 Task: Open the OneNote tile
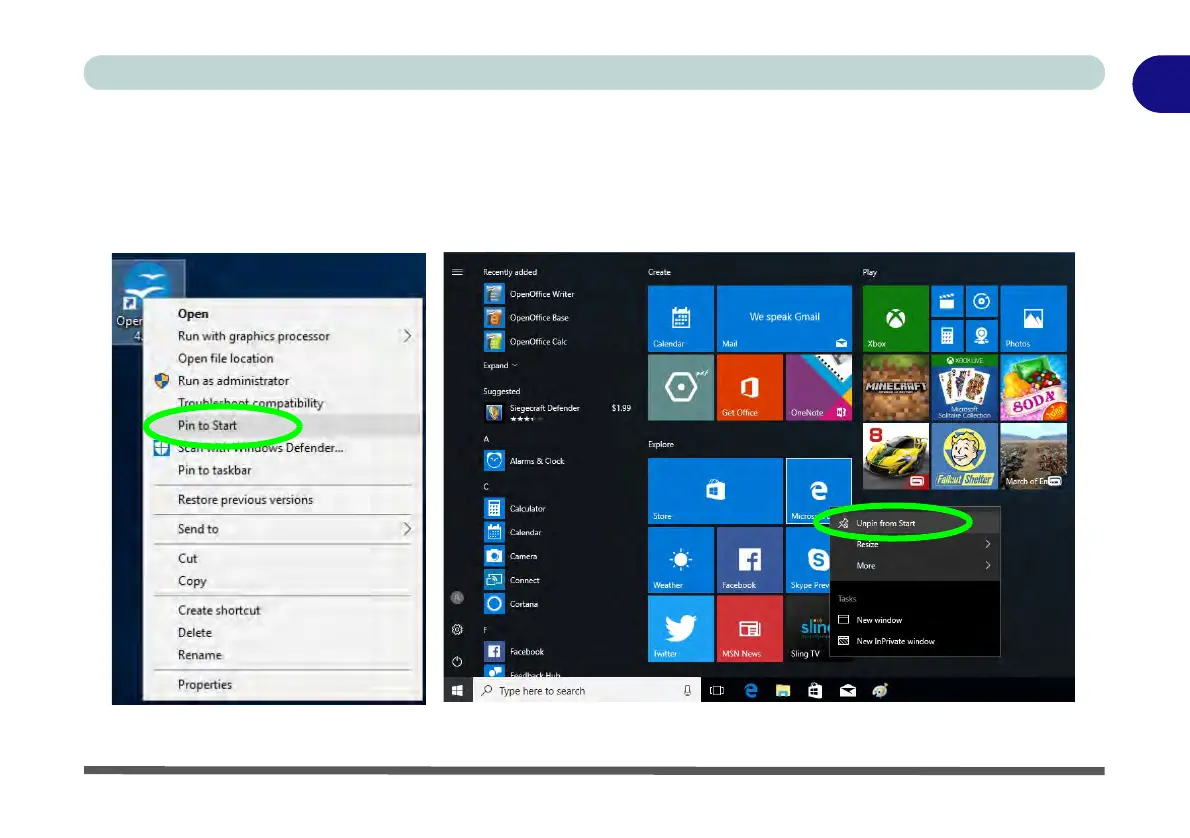pos(818,387)
